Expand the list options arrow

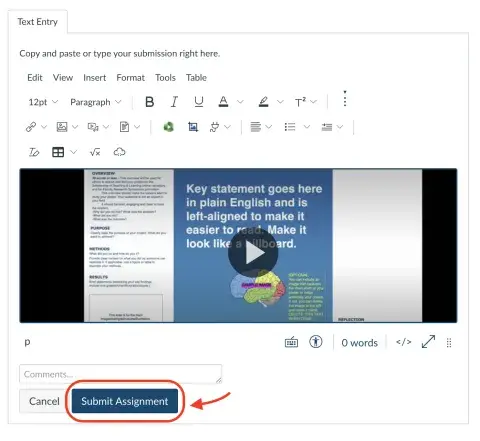point(307,127)
